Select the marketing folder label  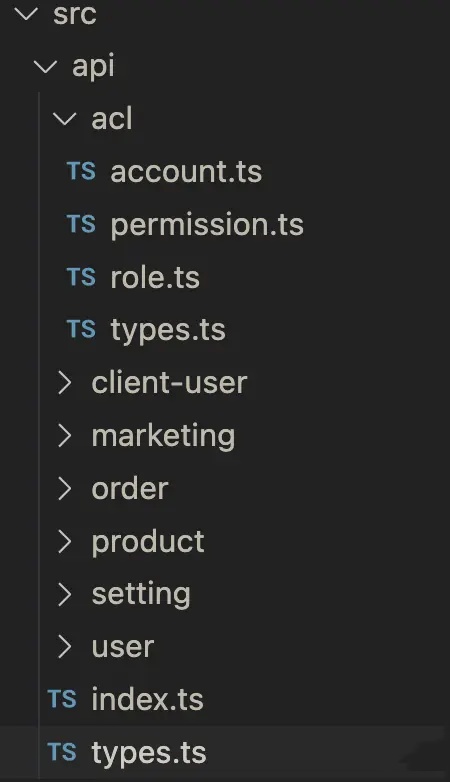[x=163, y=436]
